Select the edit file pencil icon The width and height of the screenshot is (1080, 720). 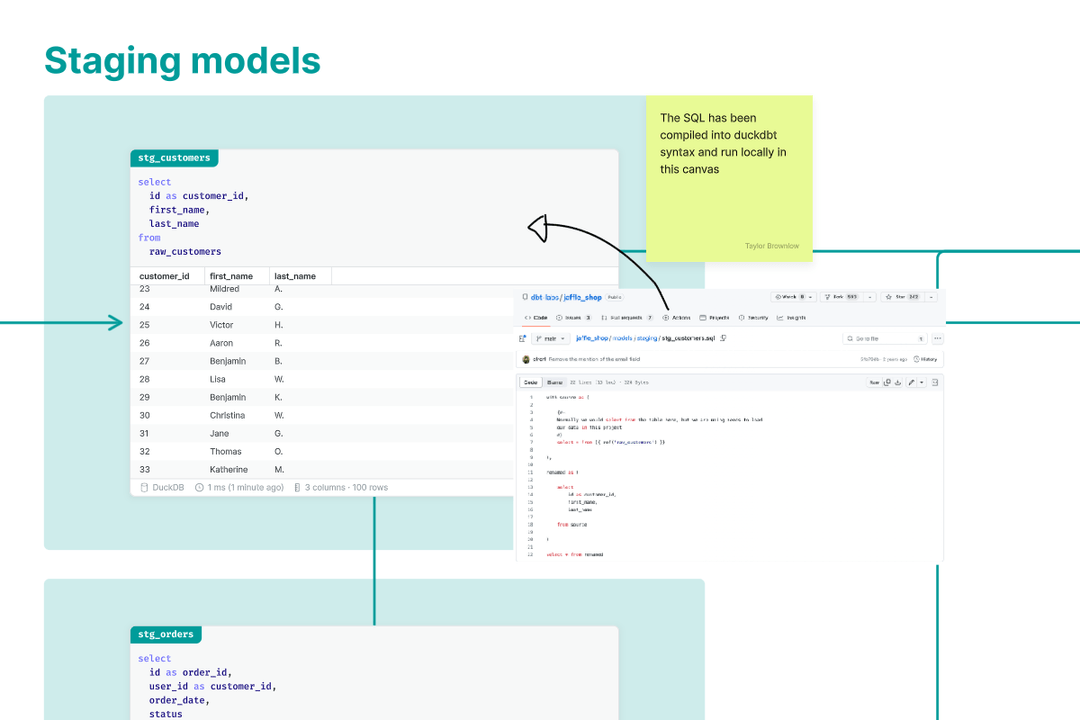(910, 381)
